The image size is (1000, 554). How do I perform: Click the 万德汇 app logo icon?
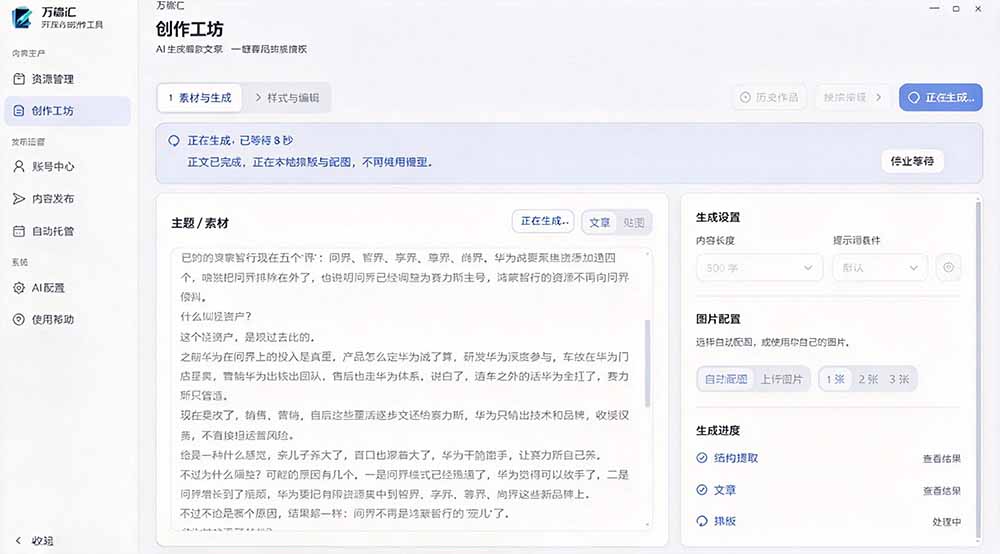[x=22, y=17]
